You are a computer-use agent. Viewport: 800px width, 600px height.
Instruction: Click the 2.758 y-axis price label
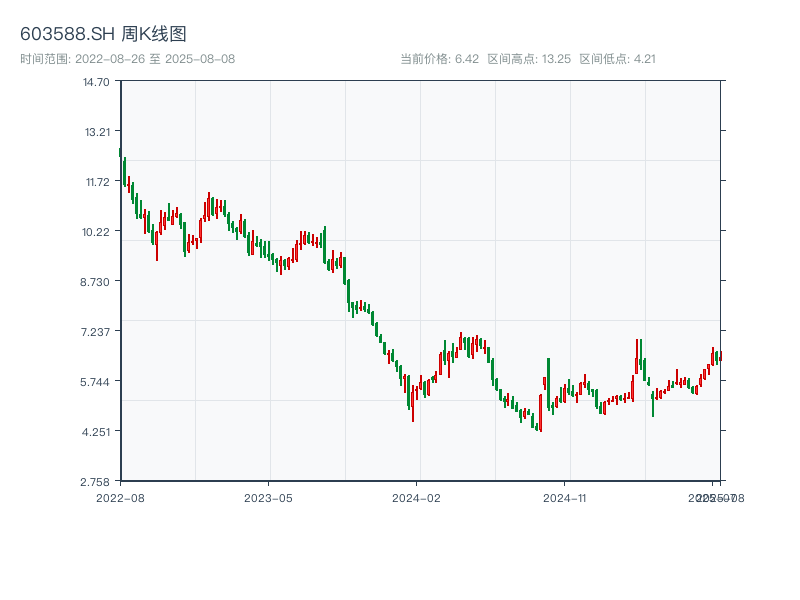point(96,482)
